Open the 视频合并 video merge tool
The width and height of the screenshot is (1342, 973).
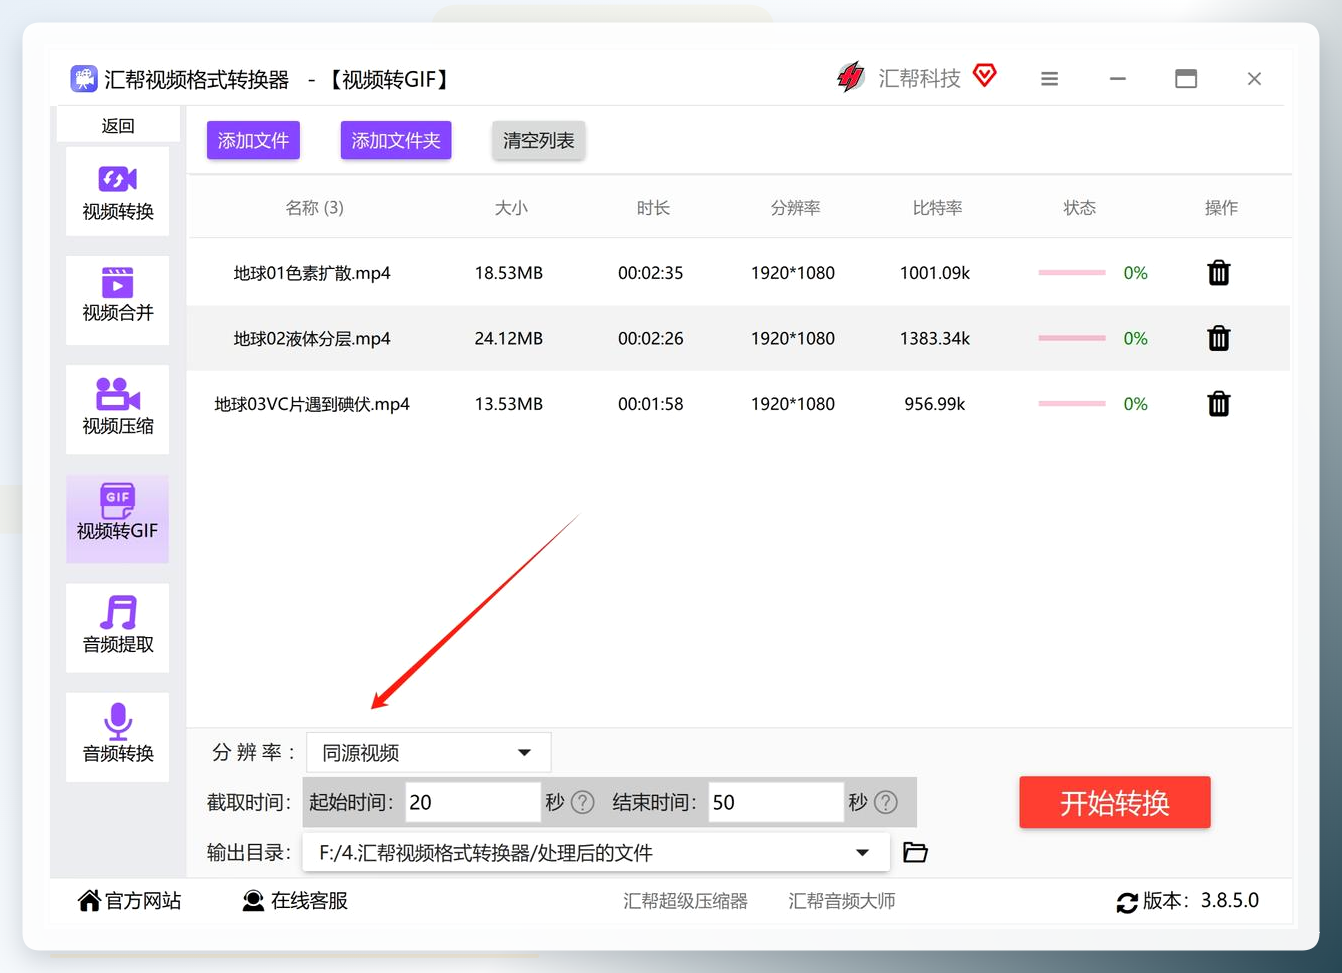[117, 299]
